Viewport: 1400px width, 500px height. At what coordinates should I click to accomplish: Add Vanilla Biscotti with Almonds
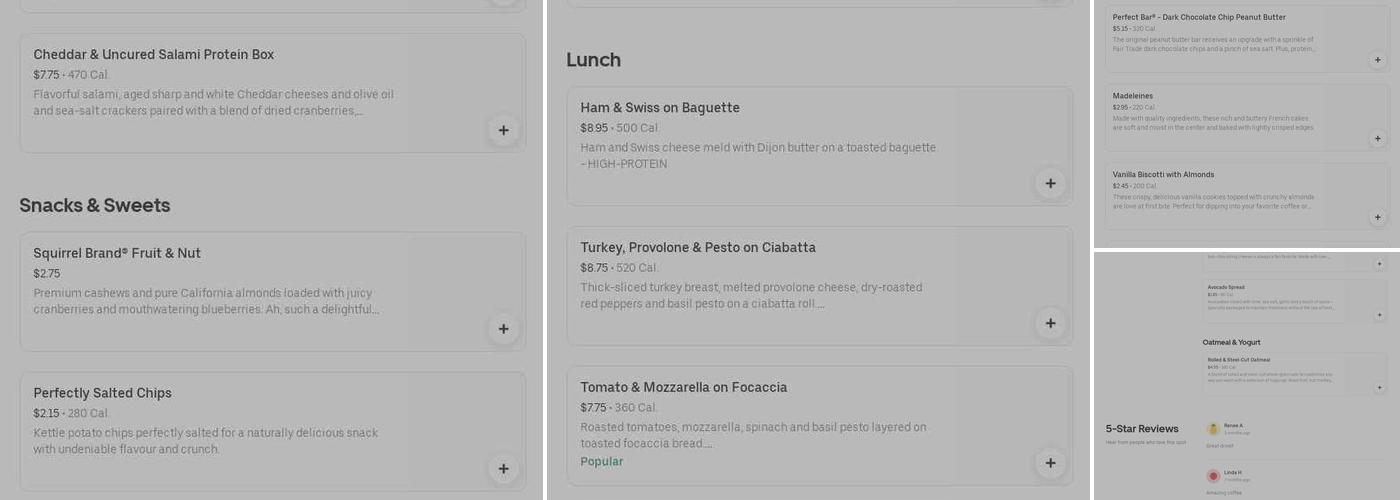(1377, 217)
